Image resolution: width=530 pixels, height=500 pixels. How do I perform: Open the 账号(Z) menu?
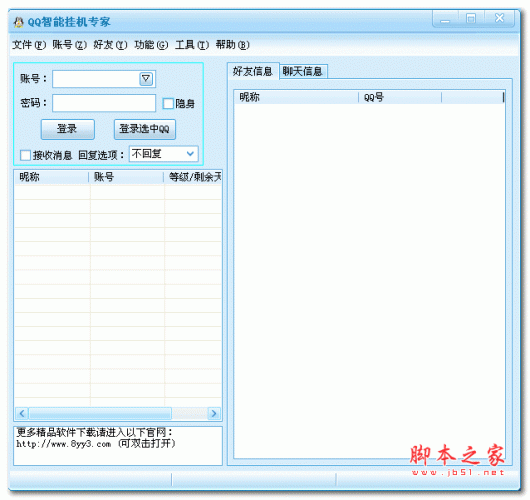pyautogui.click(x=70, y=45)
